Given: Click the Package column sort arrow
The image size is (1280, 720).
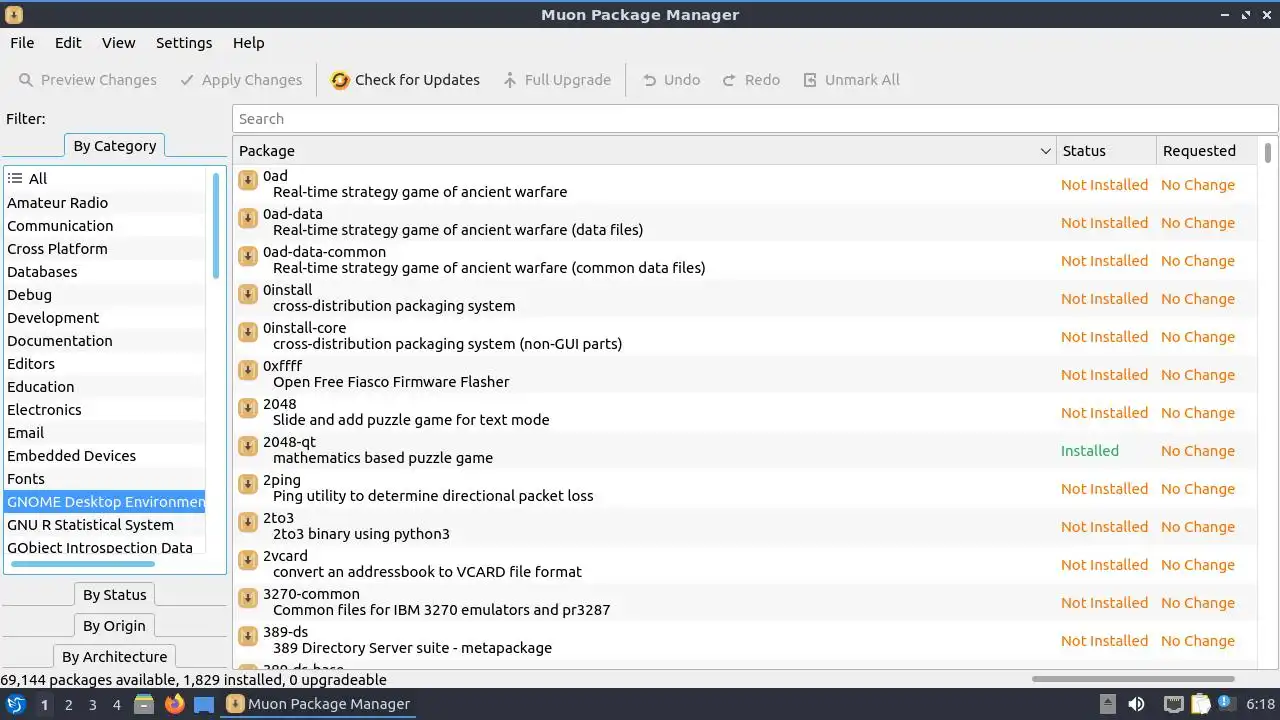Looking at the screenshot, I should click(1046, 151).
